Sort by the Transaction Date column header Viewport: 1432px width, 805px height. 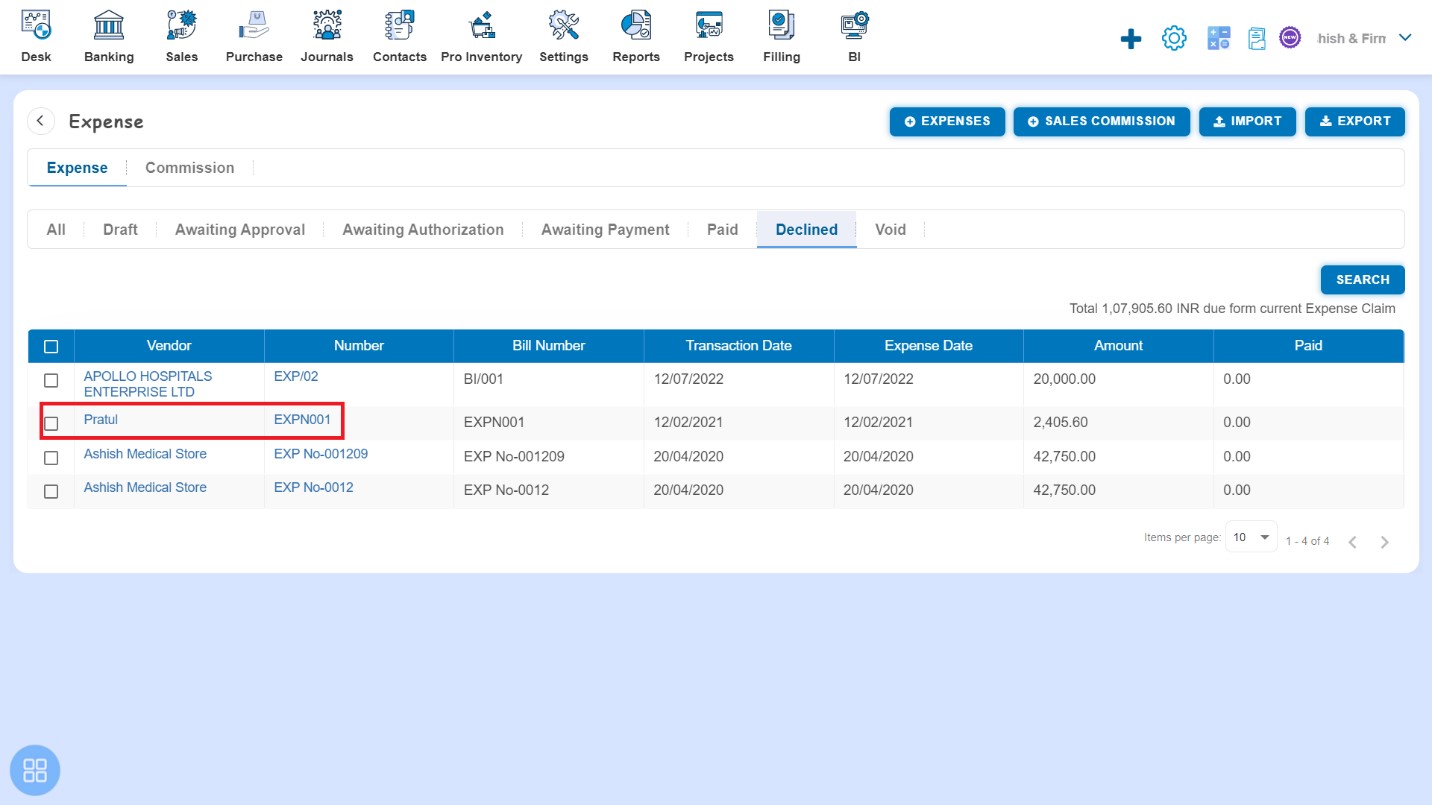pyautogui.click(x=739, y=346)
